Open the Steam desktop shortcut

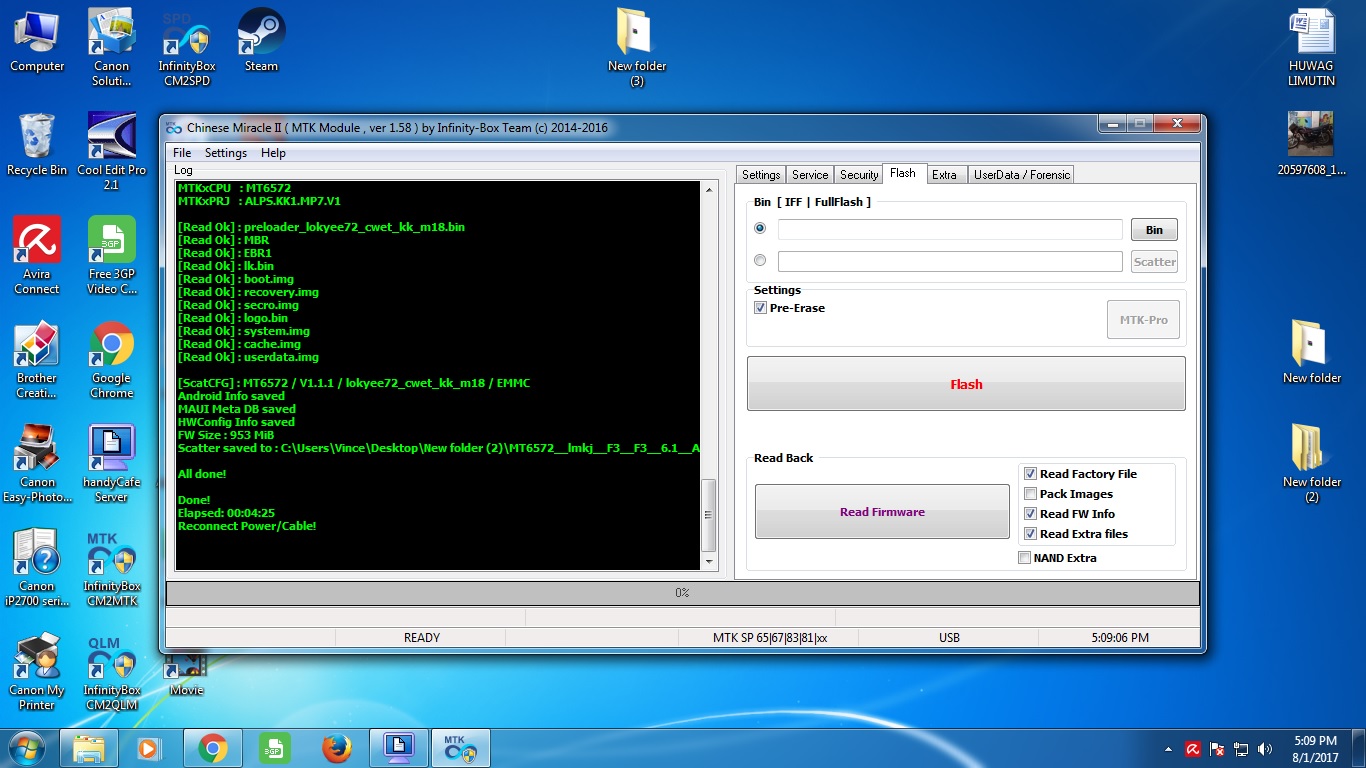(261, 41)
